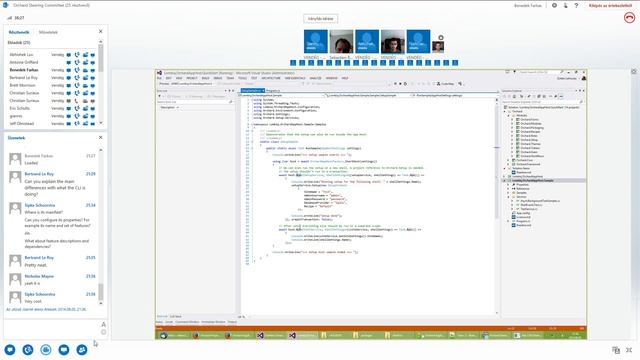Open Nicholas Mayne name link in chat
The image size is (640, 360).
coord(39,276)
